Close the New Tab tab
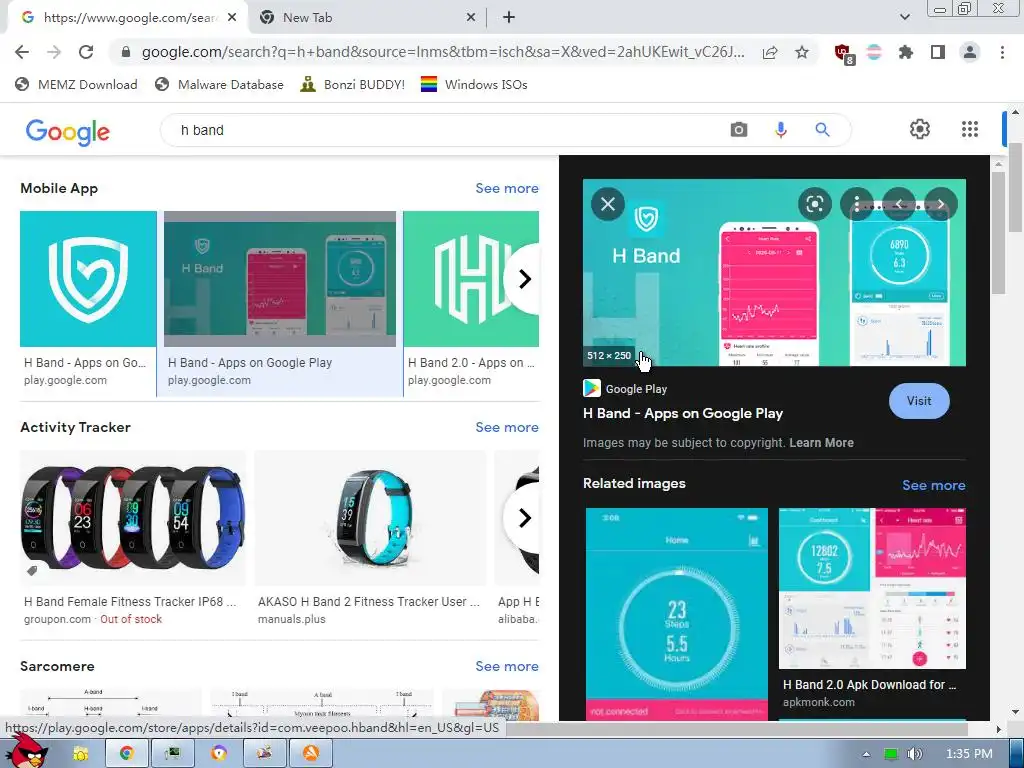The width and height of the screenshot is (1024, 768). pos(471,18)
